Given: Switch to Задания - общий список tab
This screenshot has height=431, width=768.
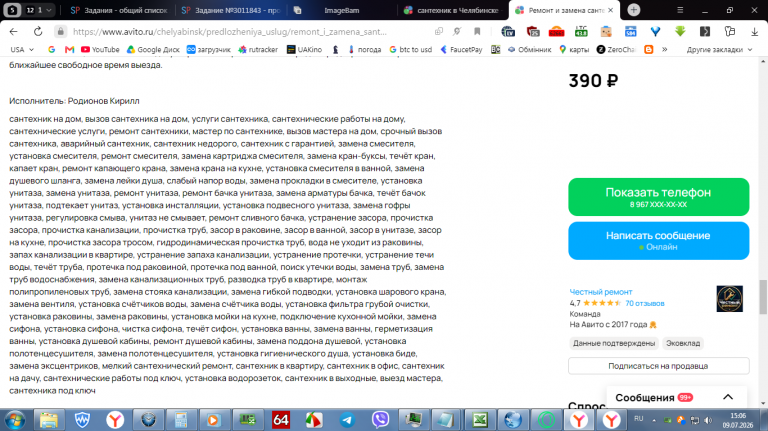Looking at the screenshot, I should [x=119, y=10].
